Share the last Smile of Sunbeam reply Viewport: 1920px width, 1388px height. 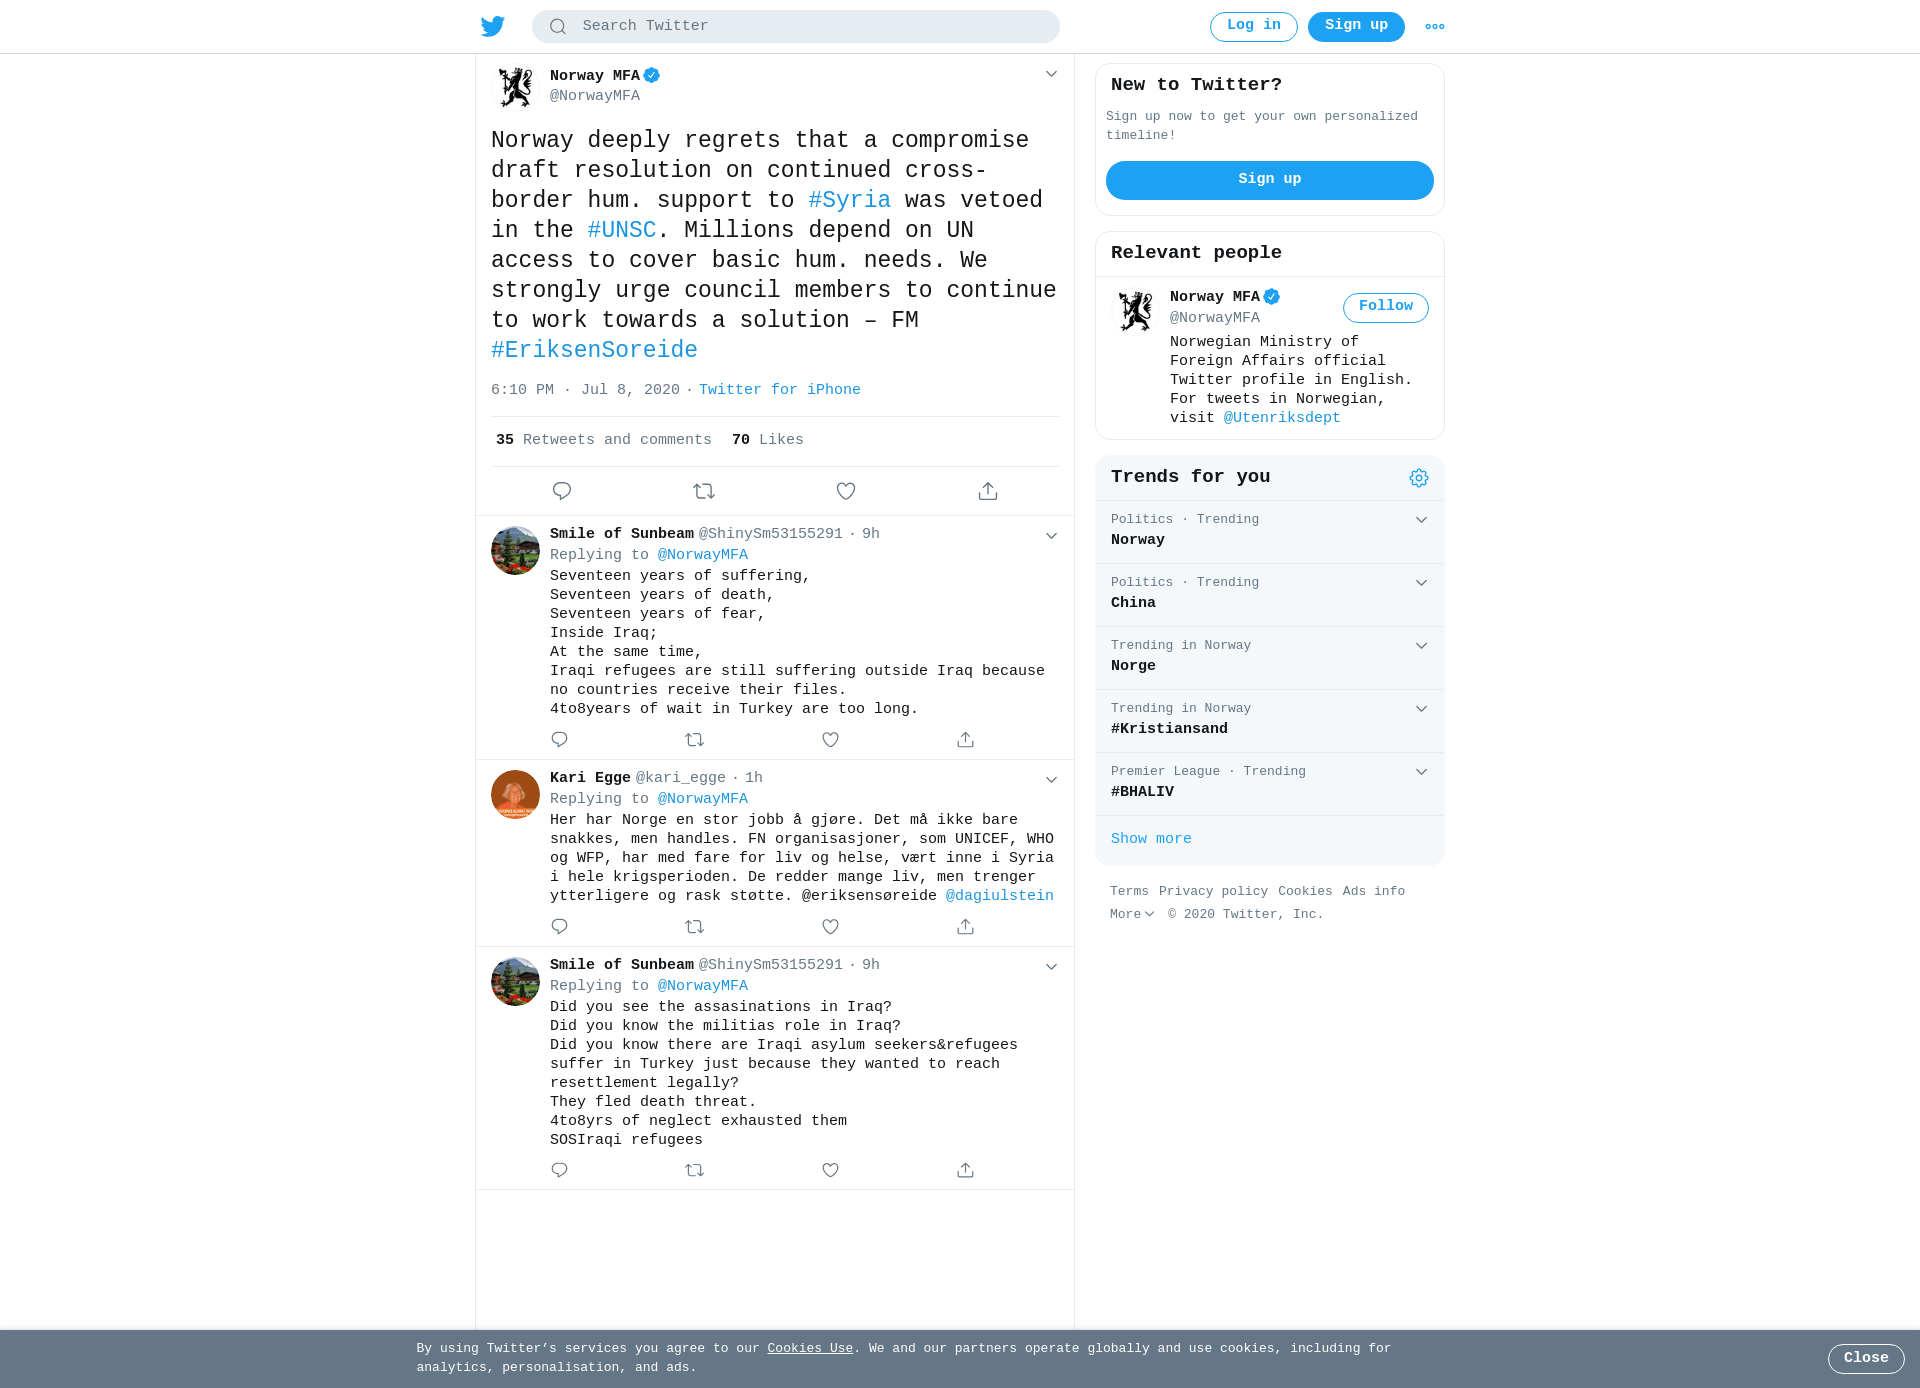[x=965, y=1170]
